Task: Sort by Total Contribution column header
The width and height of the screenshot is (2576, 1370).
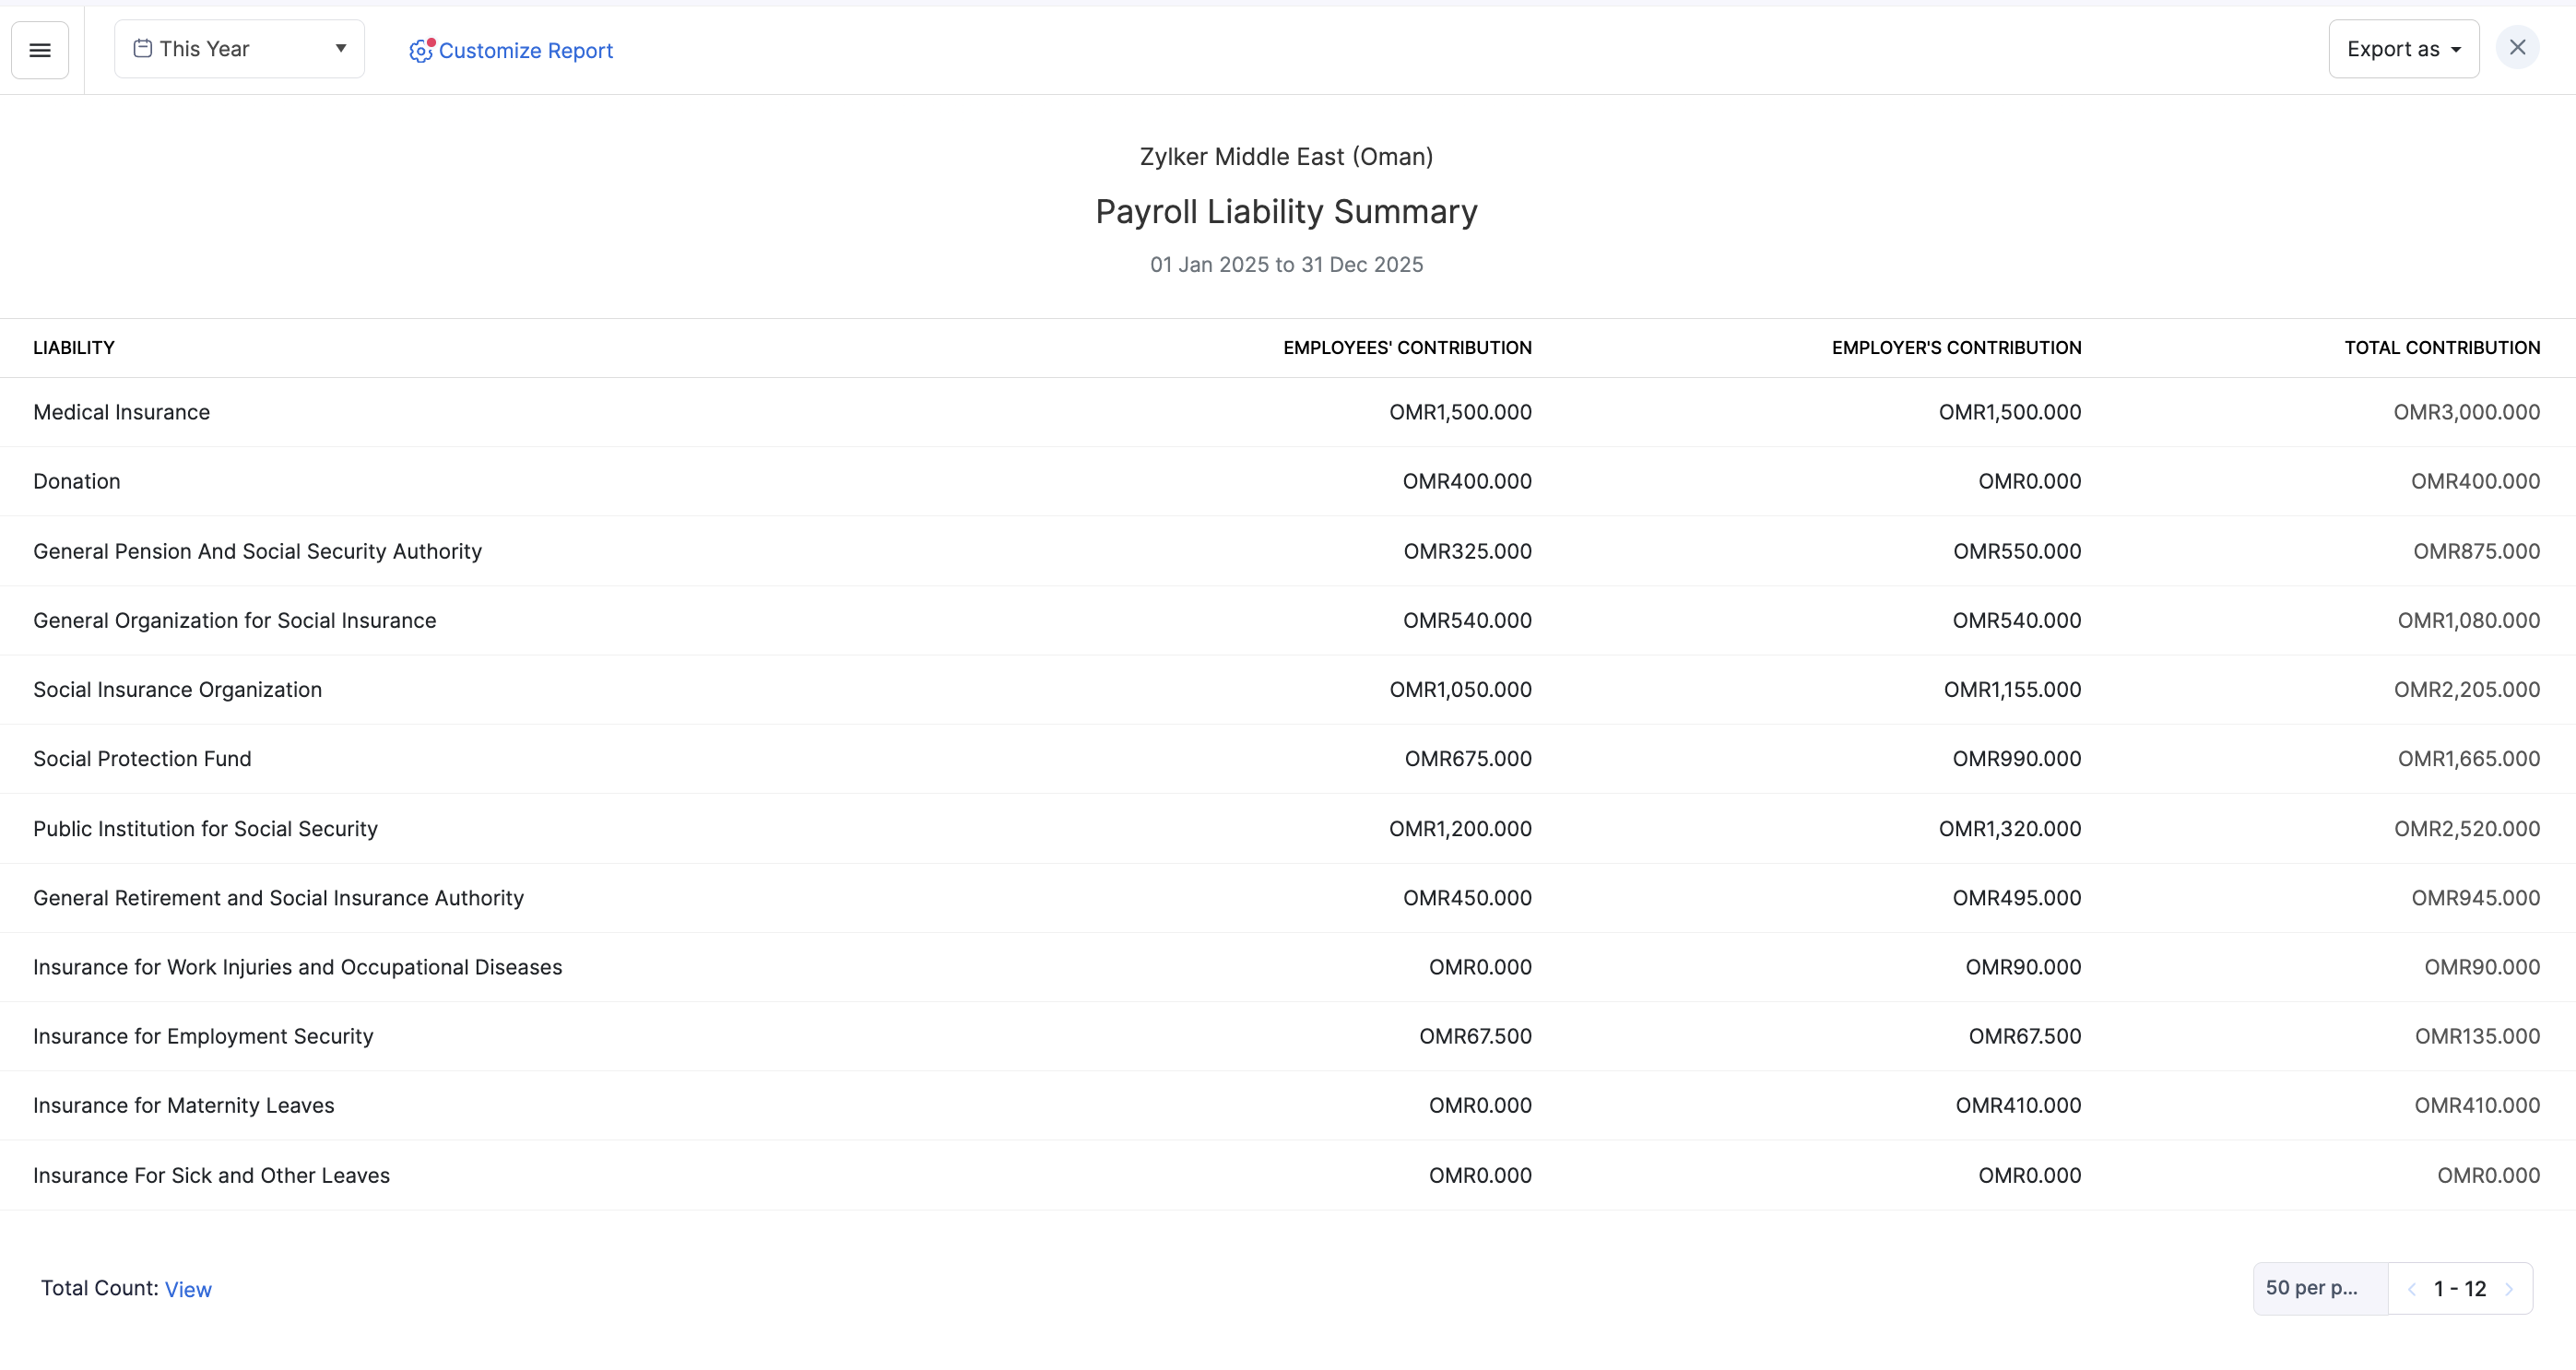Action: point(2442,348)
